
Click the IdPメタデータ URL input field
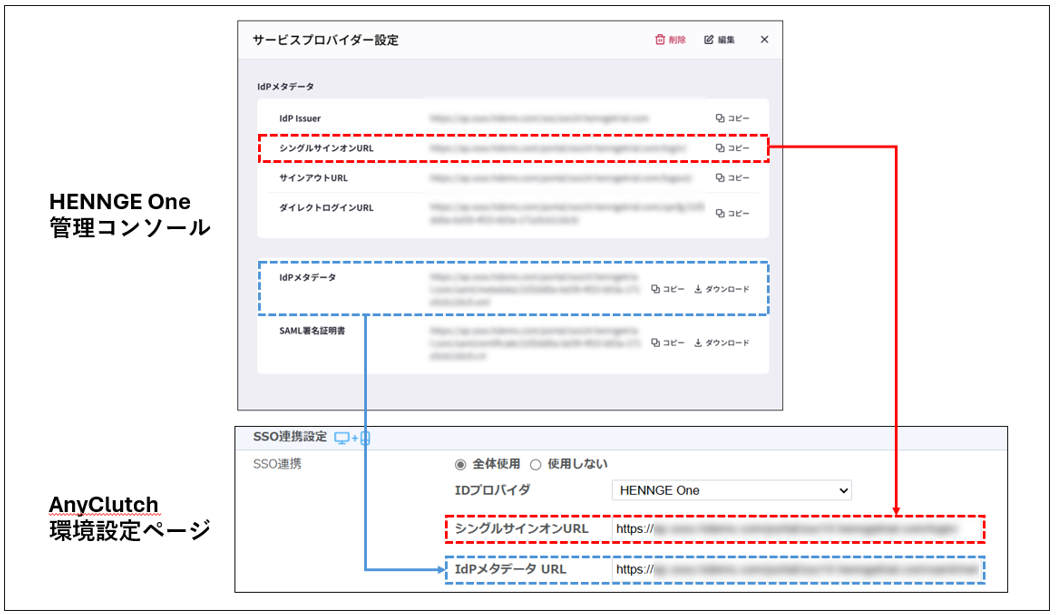(797, 569)
